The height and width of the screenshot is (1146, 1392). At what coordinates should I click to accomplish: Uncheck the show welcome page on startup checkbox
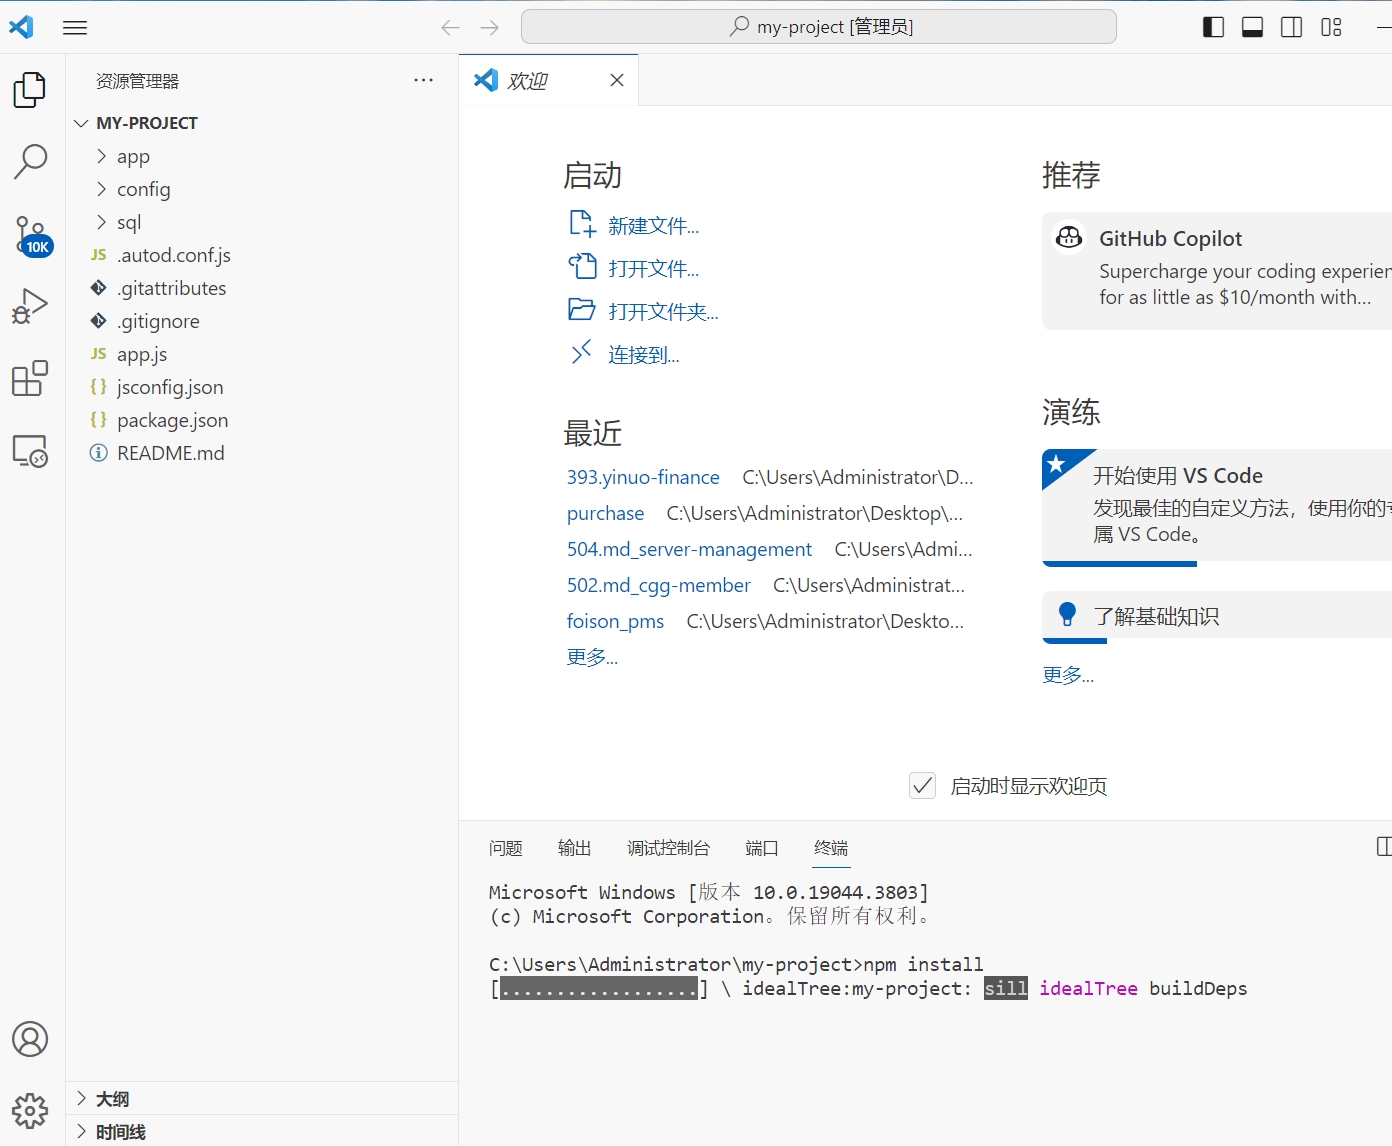(922, 786)
